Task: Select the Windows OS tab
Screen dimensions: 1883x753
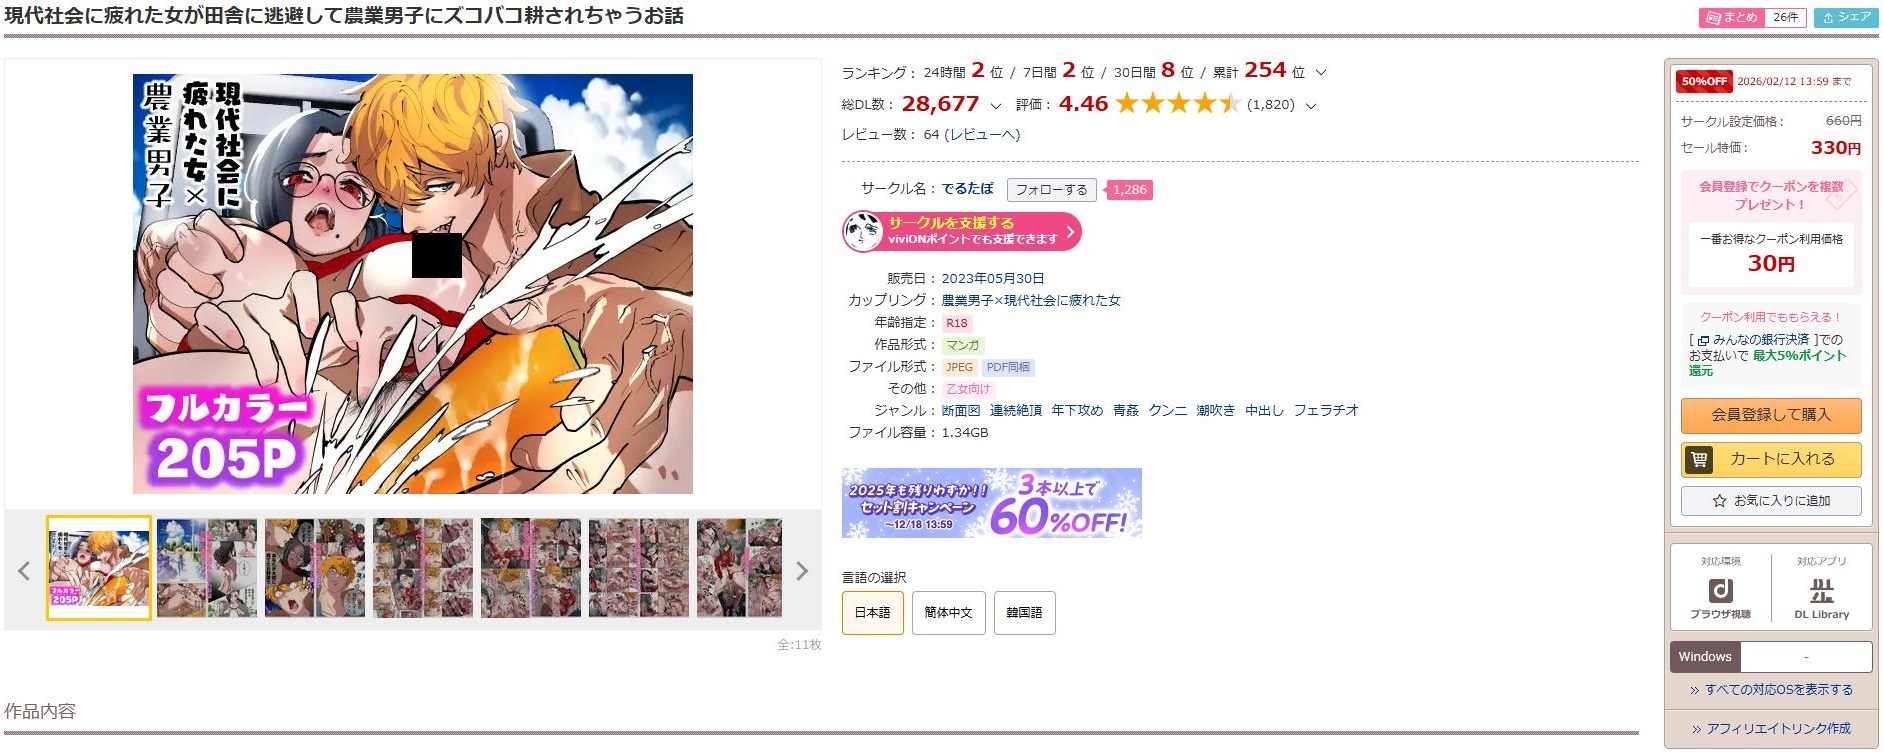Action: [1705, 657]
